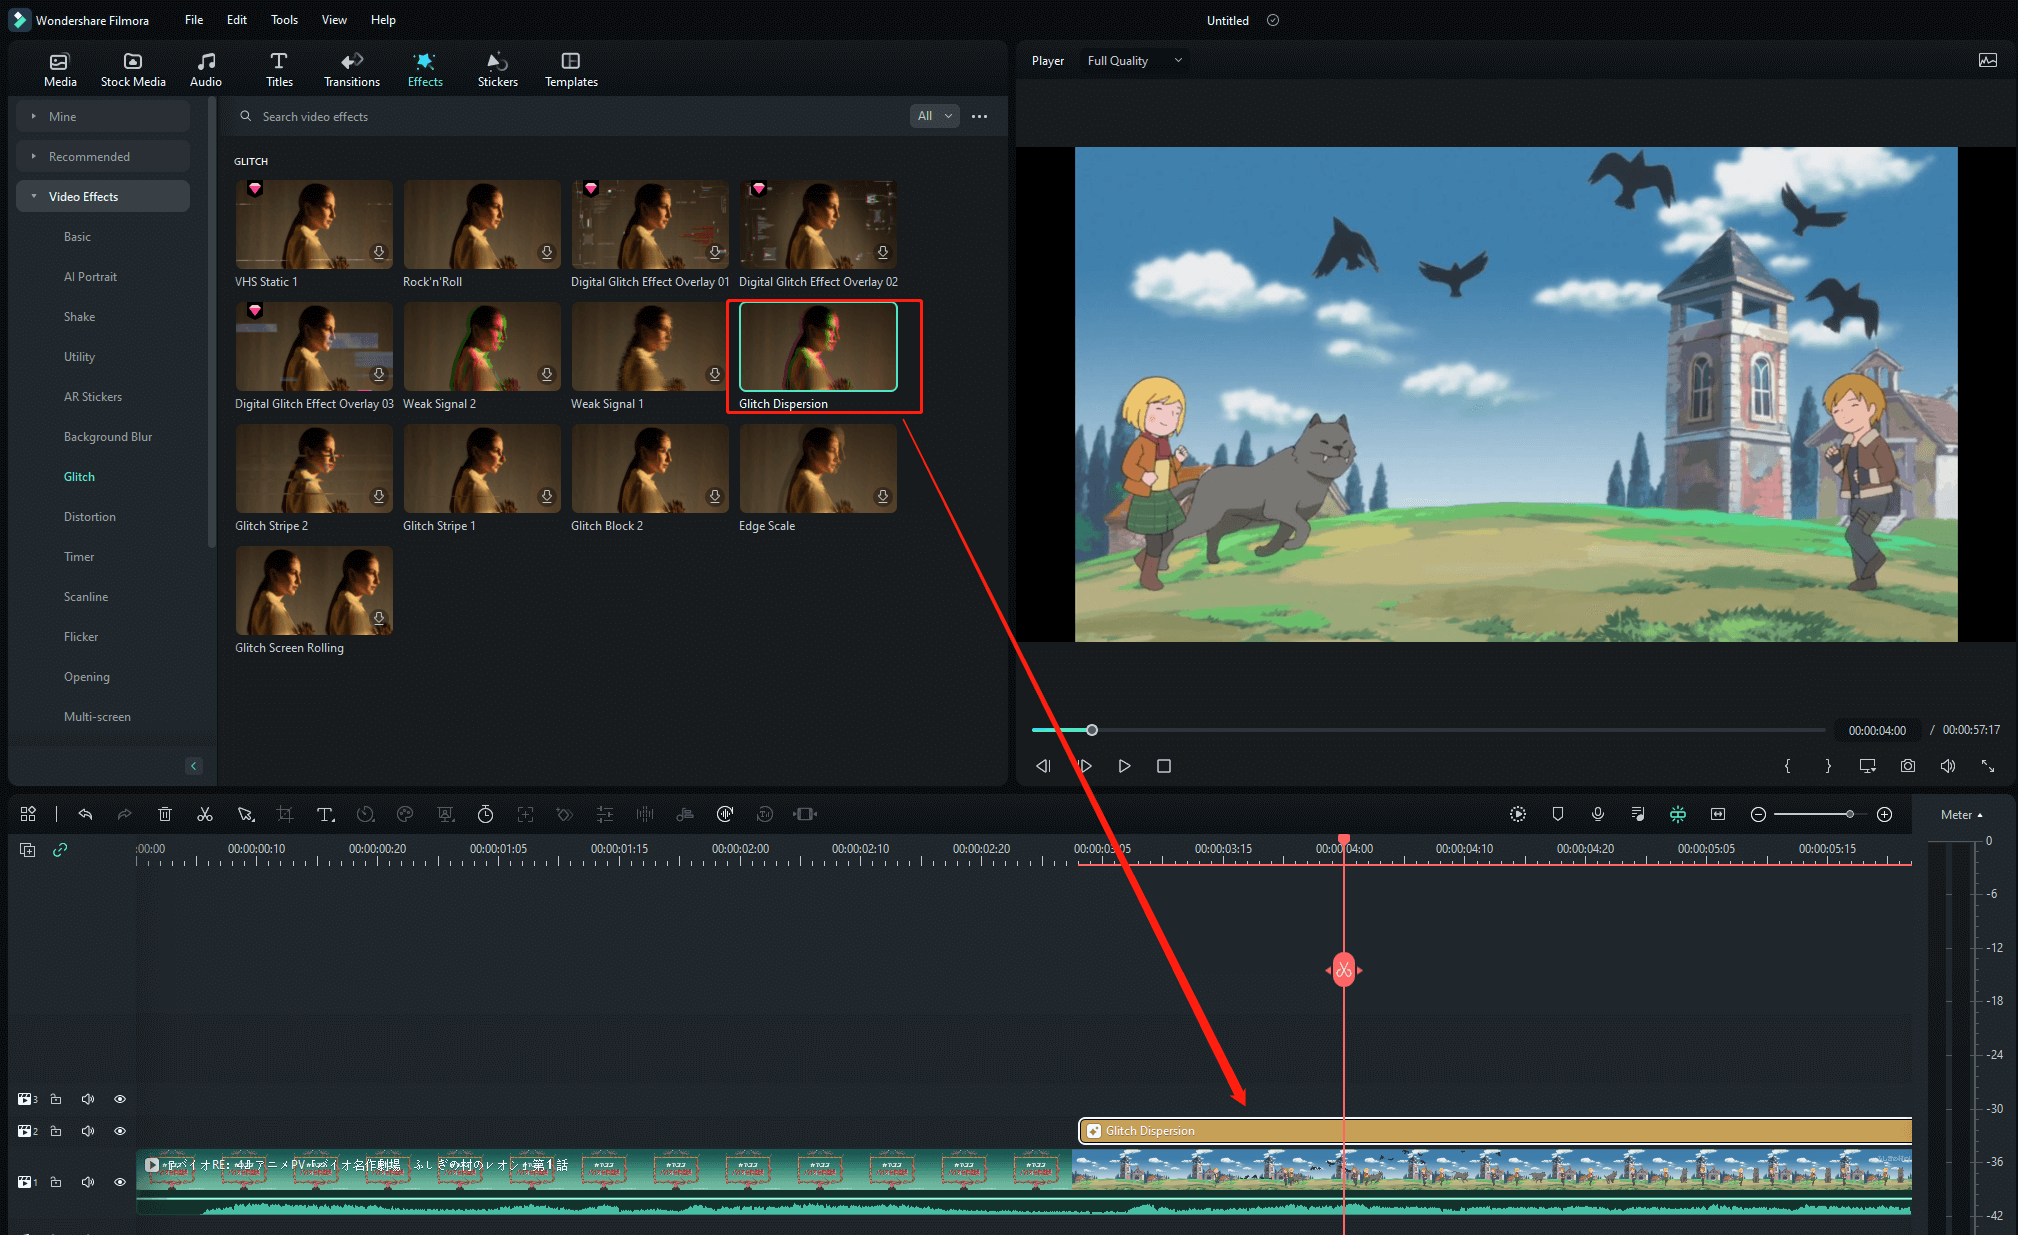The width and height of the screenshot is (2018, 1235).
Task: Select the crop tool in timeline toolbar
Action: click(285, 814)
